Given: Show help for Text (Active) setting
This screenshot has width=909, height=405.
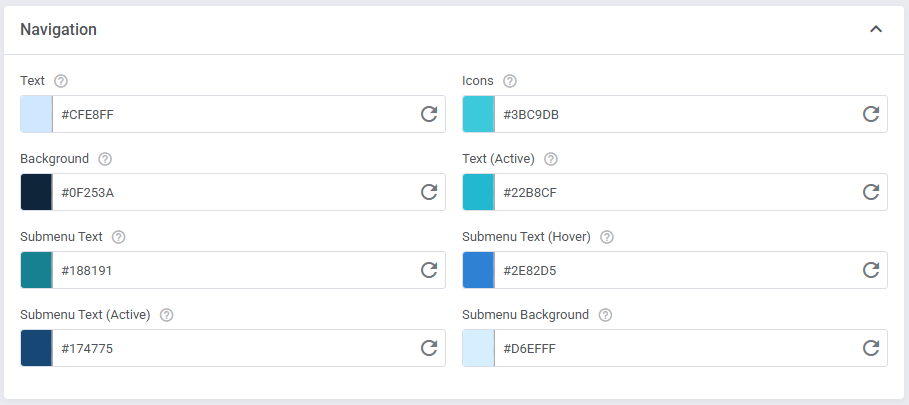Looking at the screenshot, I should point(551,159).
